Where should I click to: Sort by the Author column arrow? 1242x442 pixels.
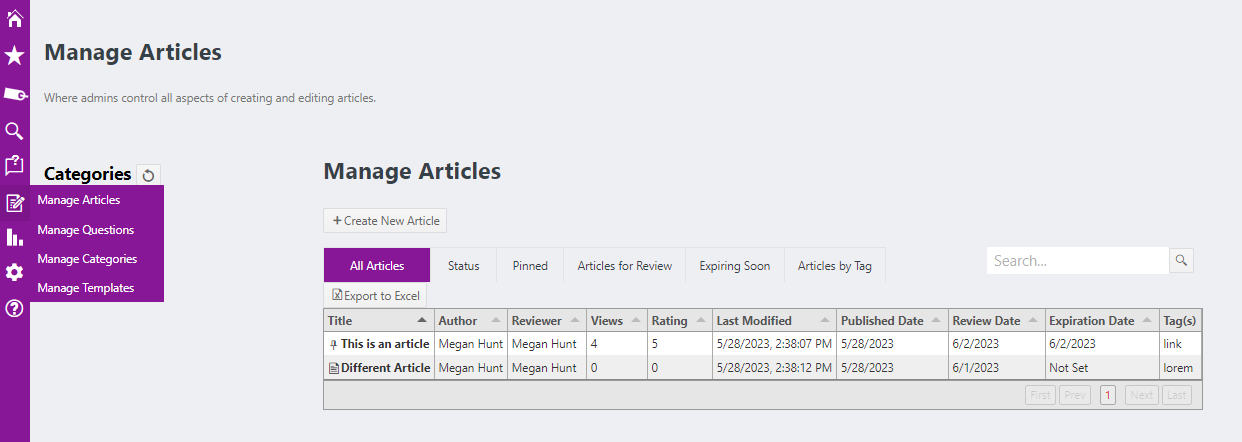[494, 321]
